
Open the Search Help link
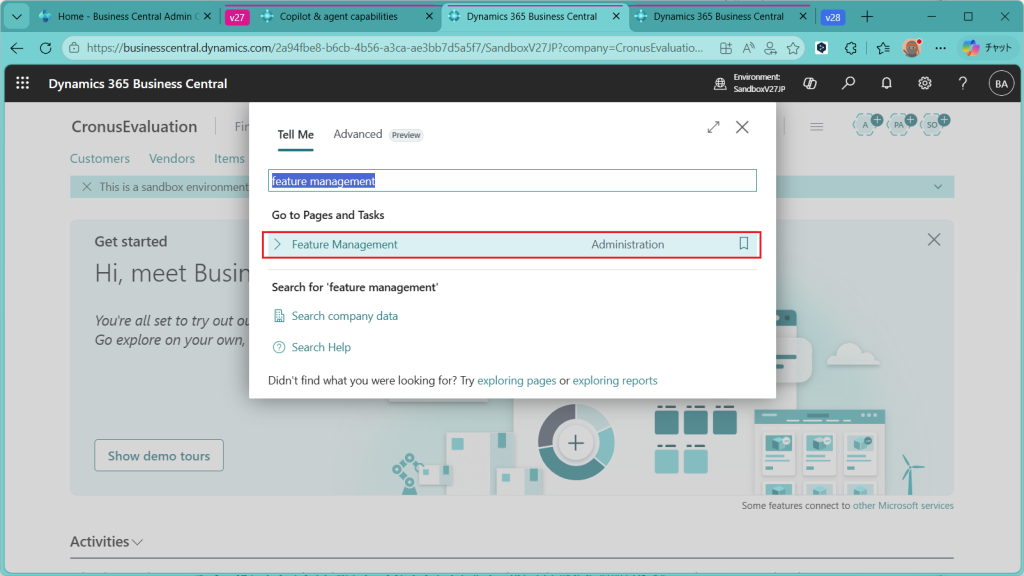320,347
